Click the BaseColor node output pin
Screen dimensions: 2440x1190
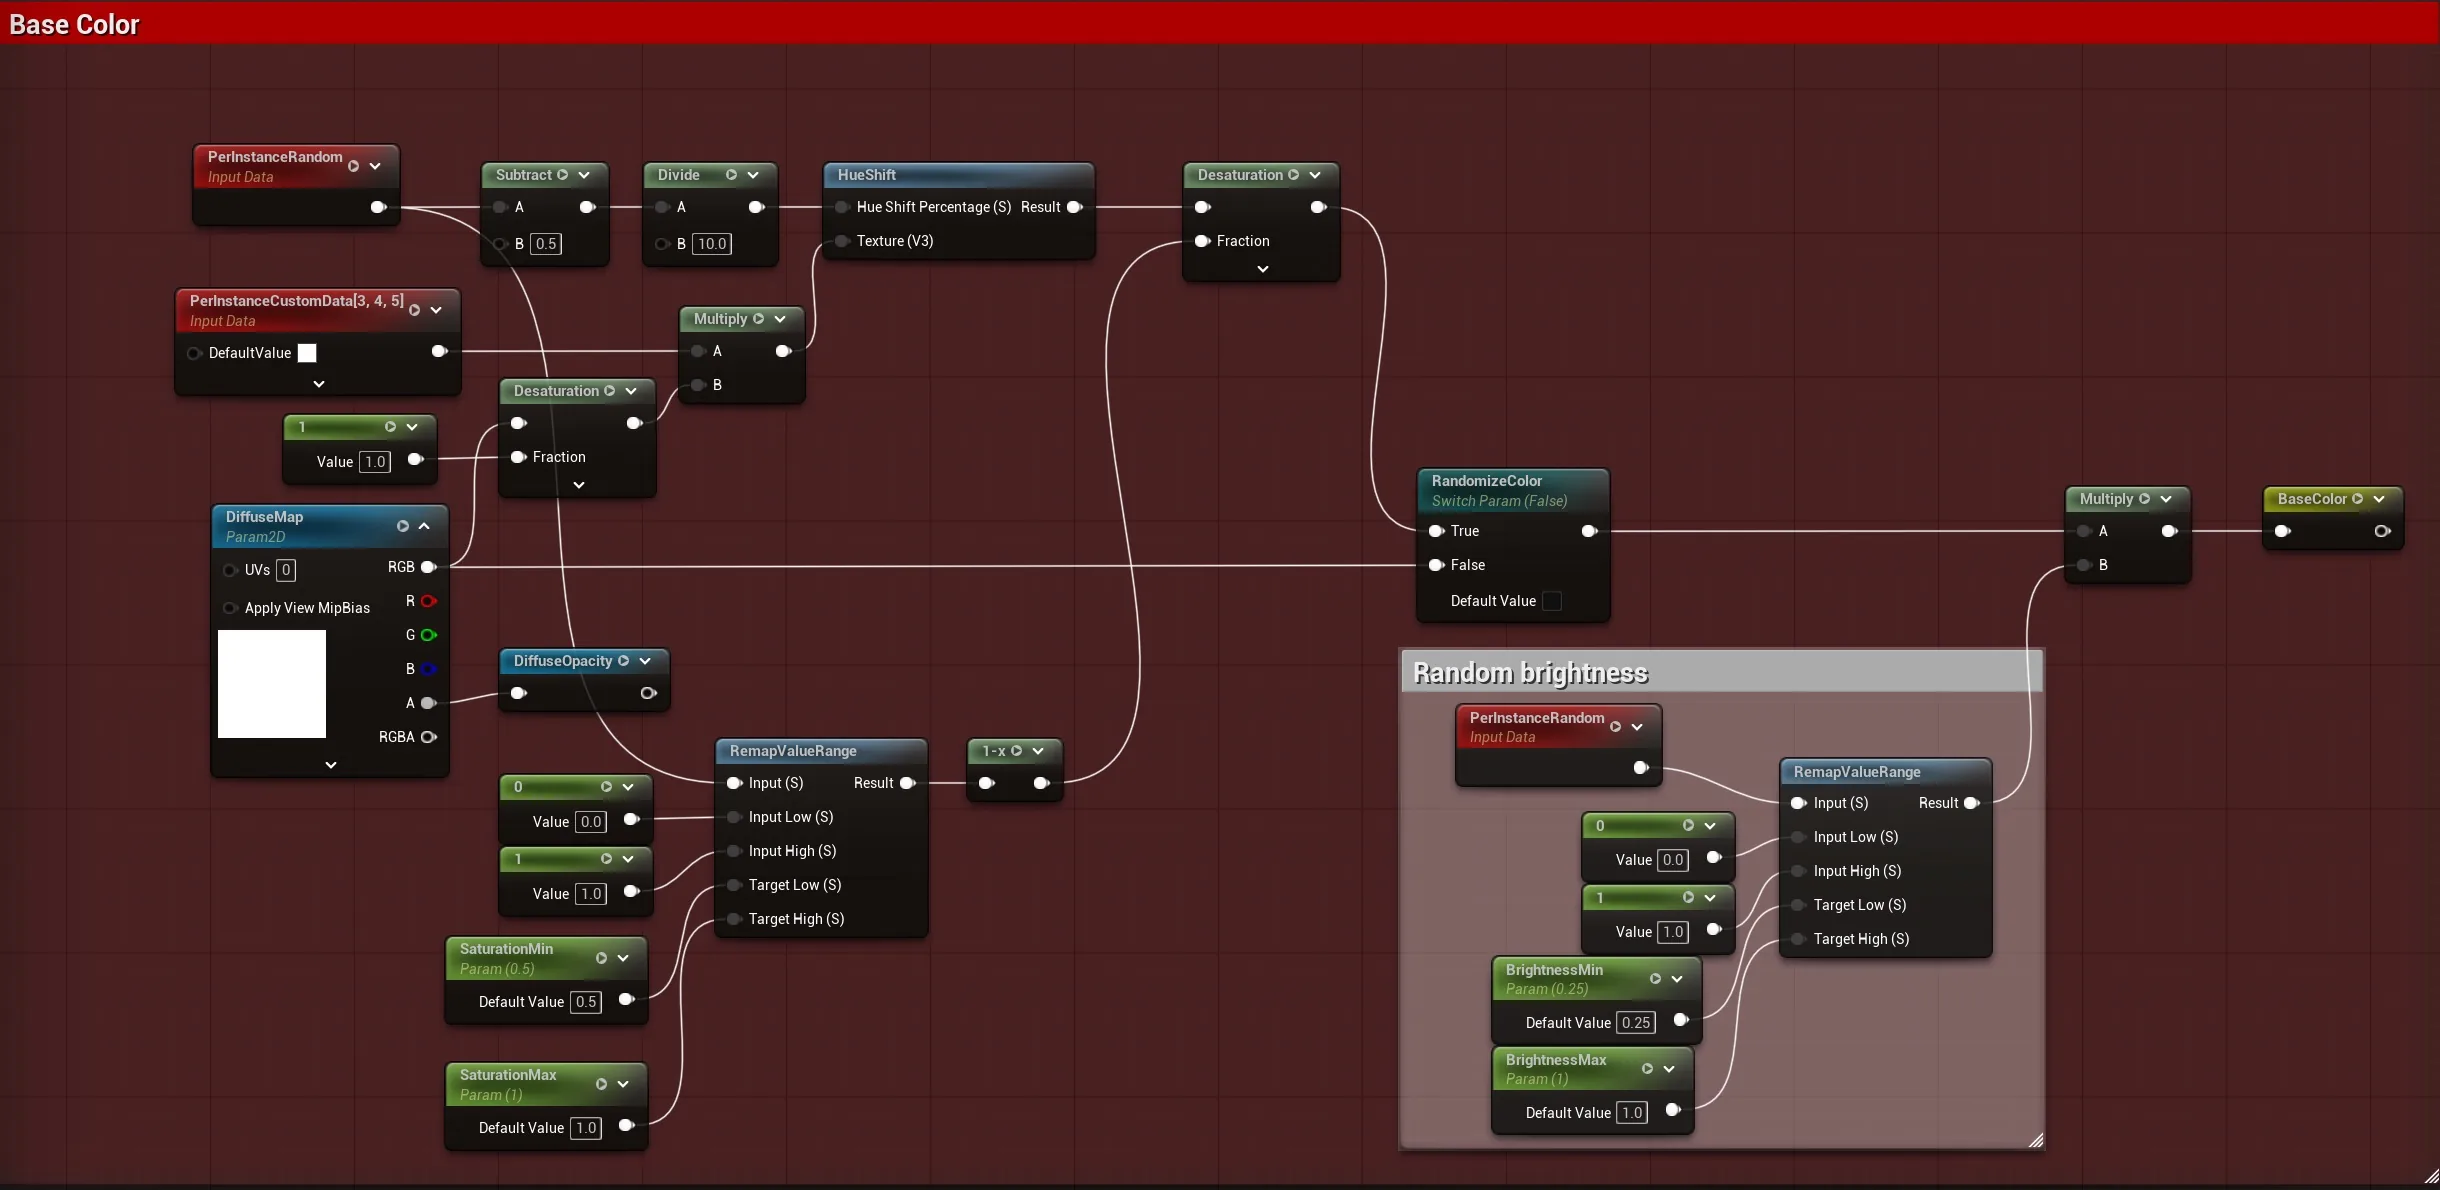click(x=2383, y=531)
